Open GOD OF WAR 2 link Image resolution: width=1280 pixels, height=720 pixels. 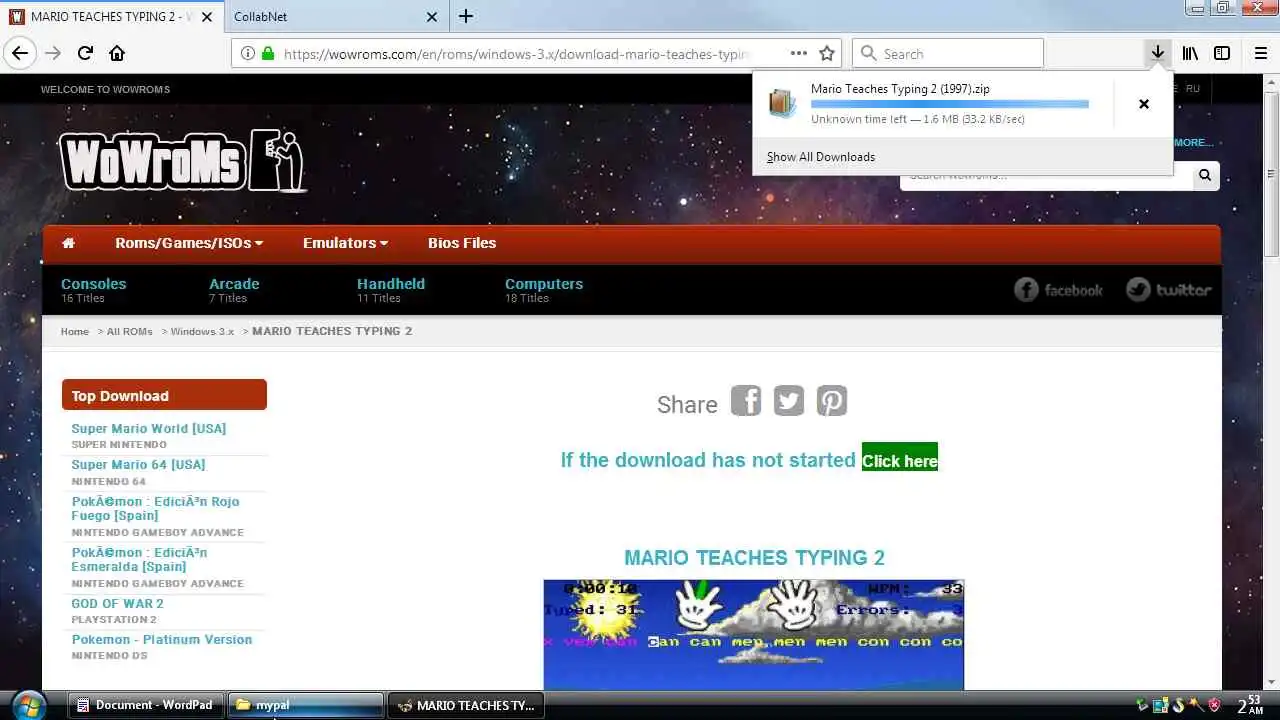click(x=117, y=604)
